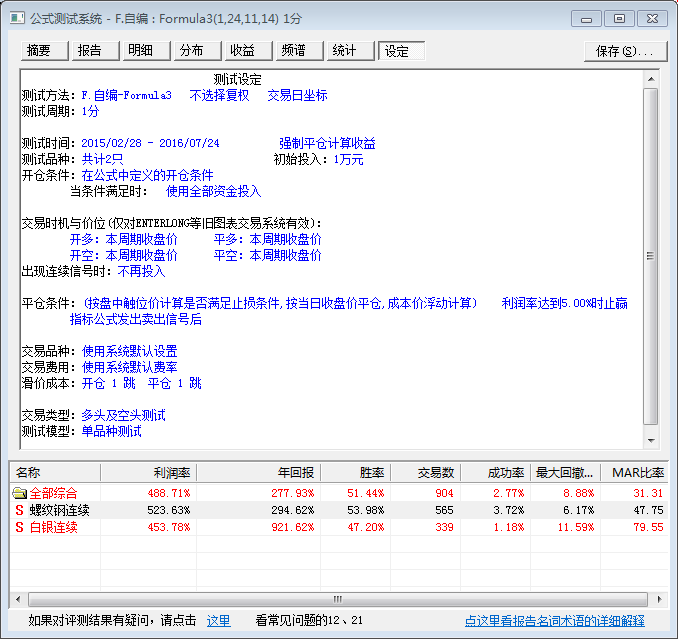
Task: Click the 488.71% profit rate cell
Action: coord(169,493)
